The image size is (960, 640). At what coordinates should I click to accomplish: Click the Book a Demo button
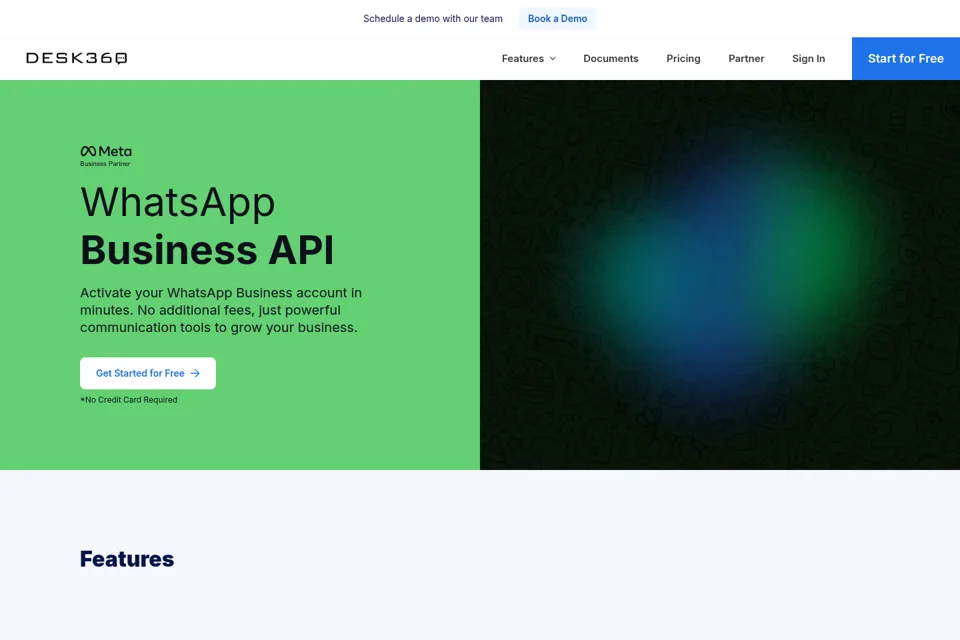tap(557, 18)
